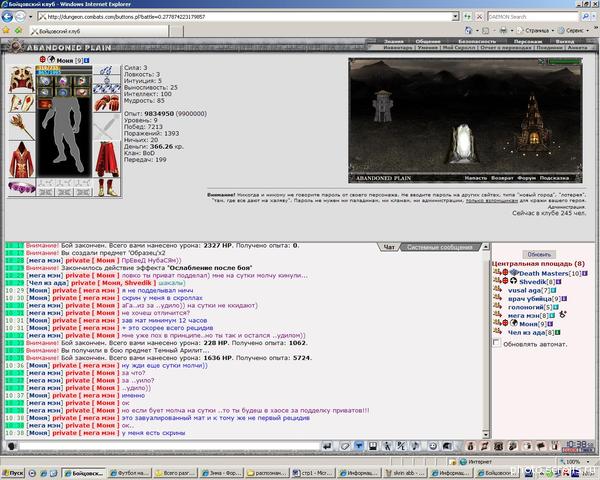Click the chat message input field
The image size is (600, 480).
click(x=170, y=446)
